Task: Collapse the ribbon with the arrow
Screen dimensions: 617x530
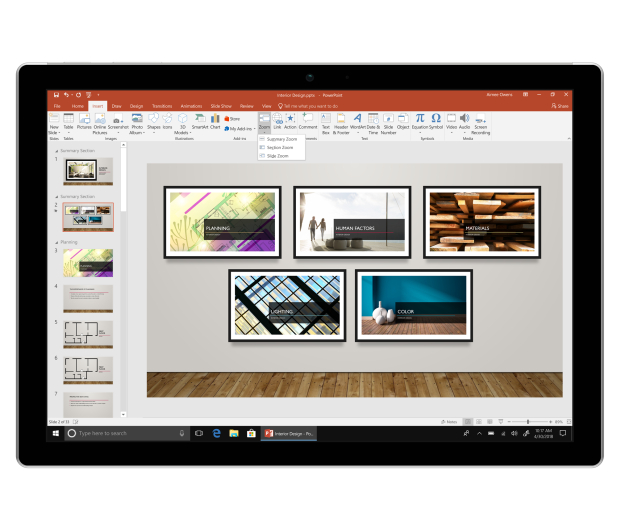Action: [x=569, y=139]
